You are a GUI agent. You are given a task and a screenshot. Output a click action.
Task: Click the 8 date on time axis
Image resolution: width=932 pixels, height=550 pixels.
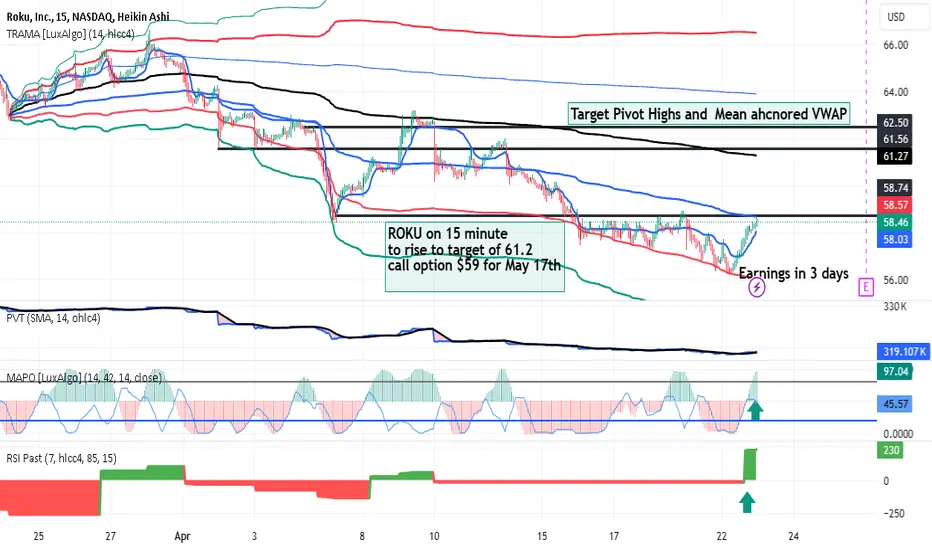click(x=362, y=536)
